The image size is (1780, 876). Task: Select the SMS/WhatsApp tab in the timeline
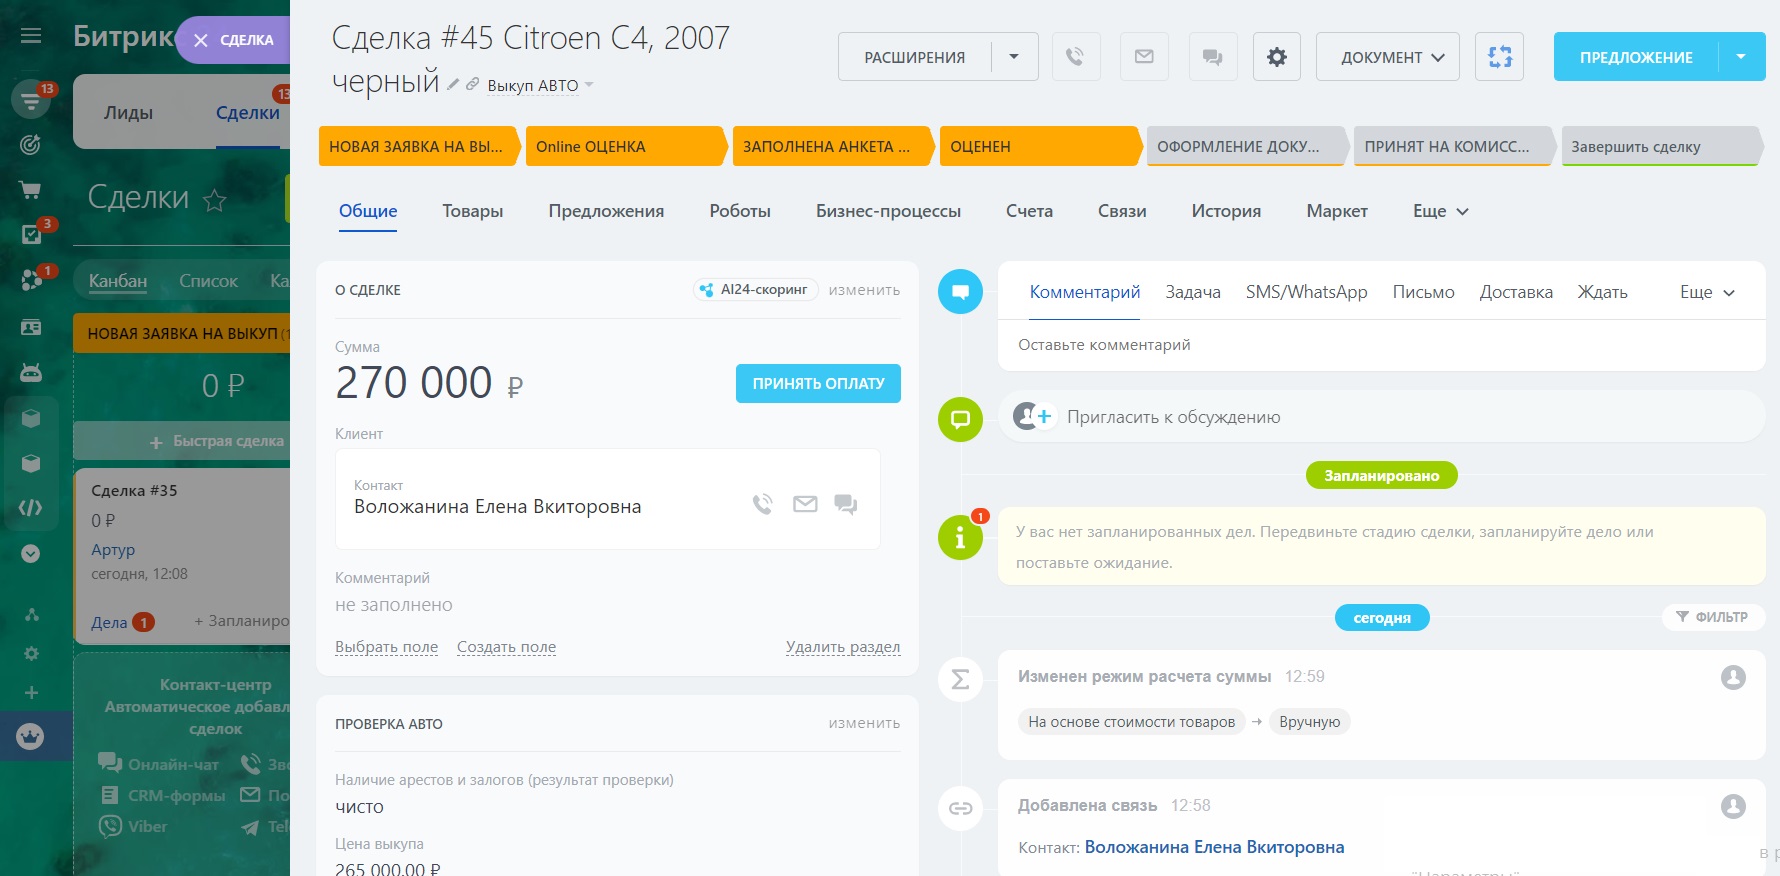tap(1306, 292)
